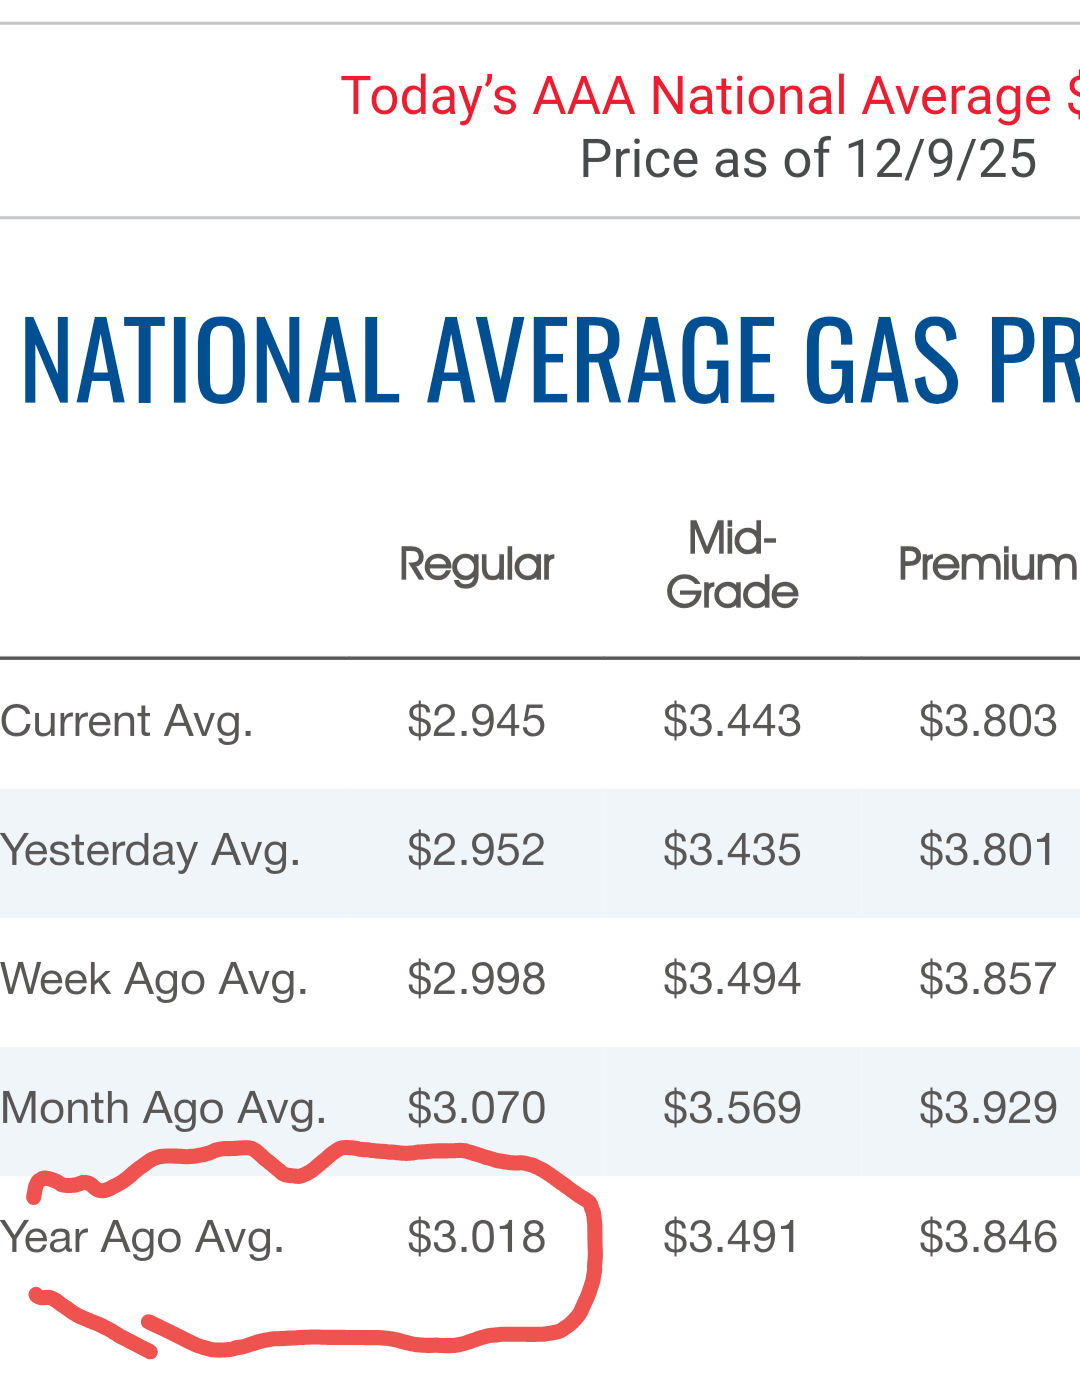Click the current Mid-Grade price $3.443
This screenshot has height=1380, width=1080.
[x=732, y=721]
